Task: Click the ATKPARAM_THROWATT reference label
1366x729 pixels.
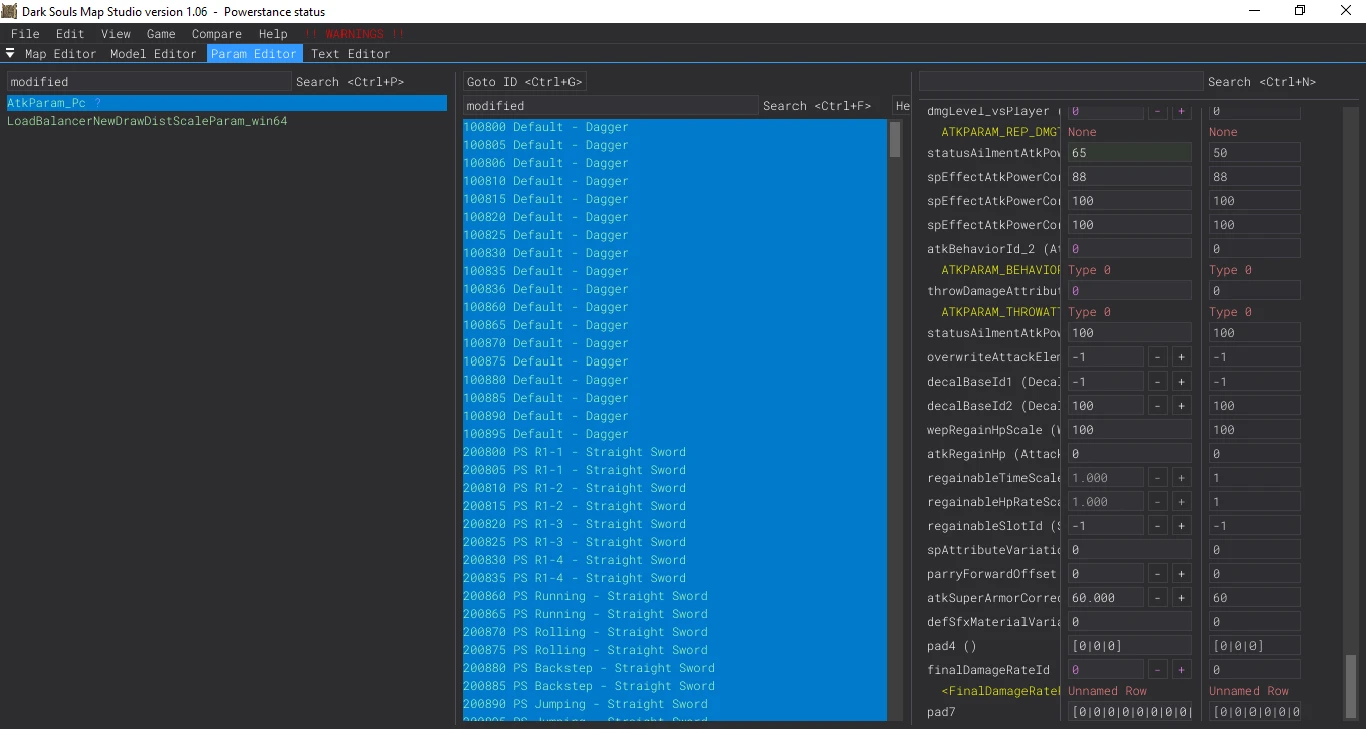Action: click(1001, 312)
